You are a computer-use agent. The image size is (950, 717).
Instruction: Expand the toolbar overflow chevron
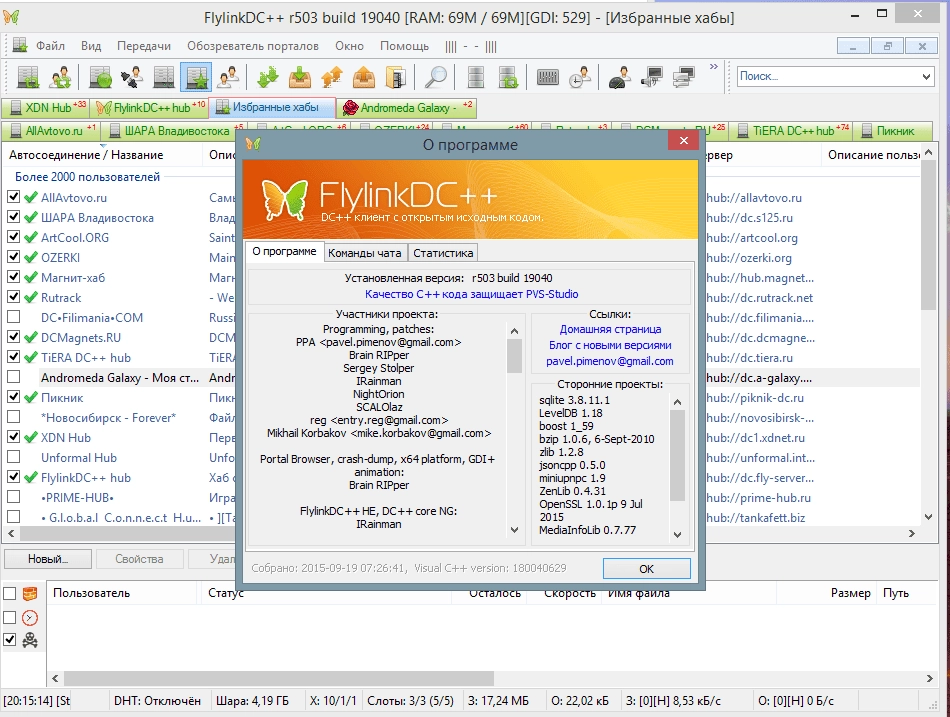[714, 67]
